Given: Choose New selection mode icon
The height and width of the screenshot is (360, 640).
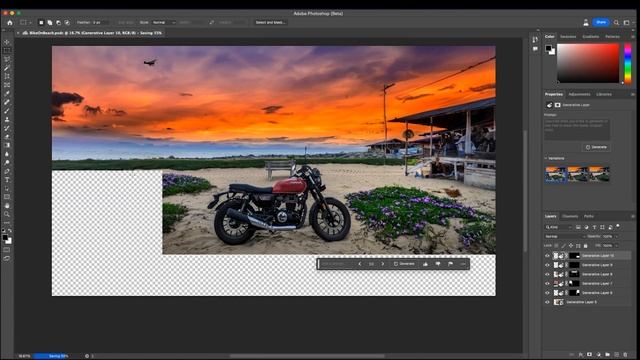Looking at the screenshot, I should [41, 22].
